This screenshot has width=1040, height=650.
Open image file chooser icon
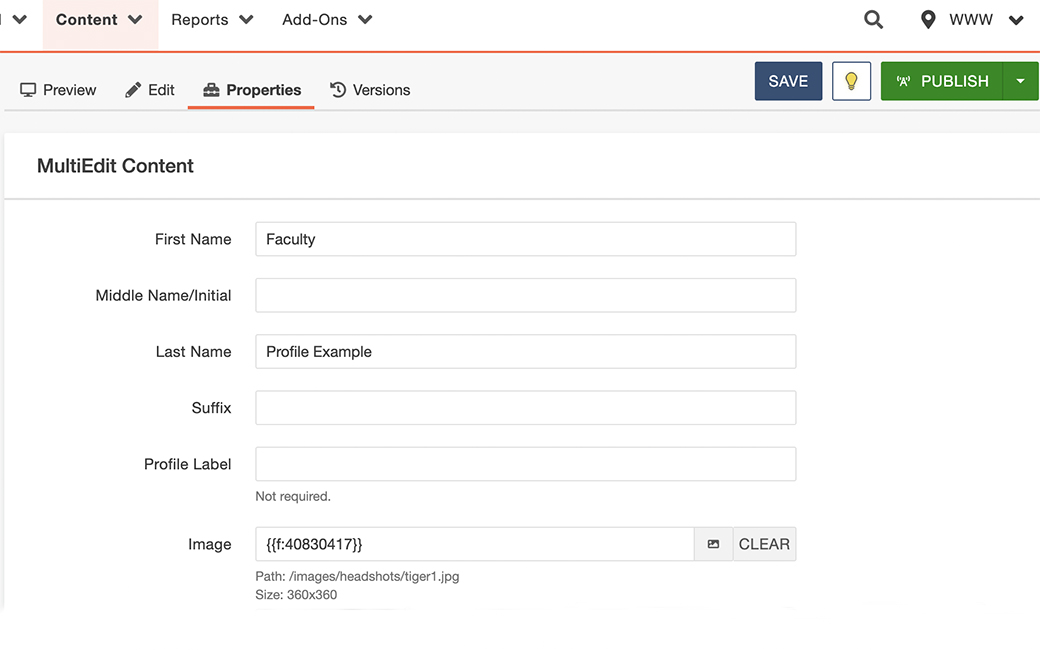713,544
